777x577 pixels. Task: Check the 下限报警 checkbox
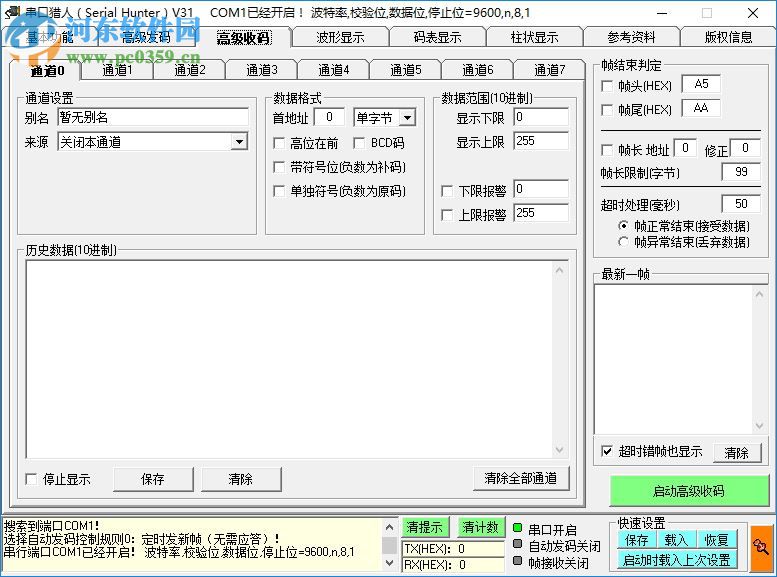click(x=446, y=191)
